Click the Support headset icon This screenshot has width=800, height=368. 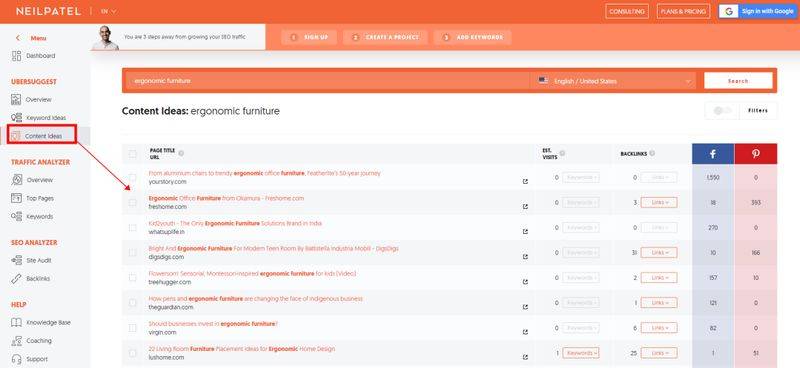16,359
